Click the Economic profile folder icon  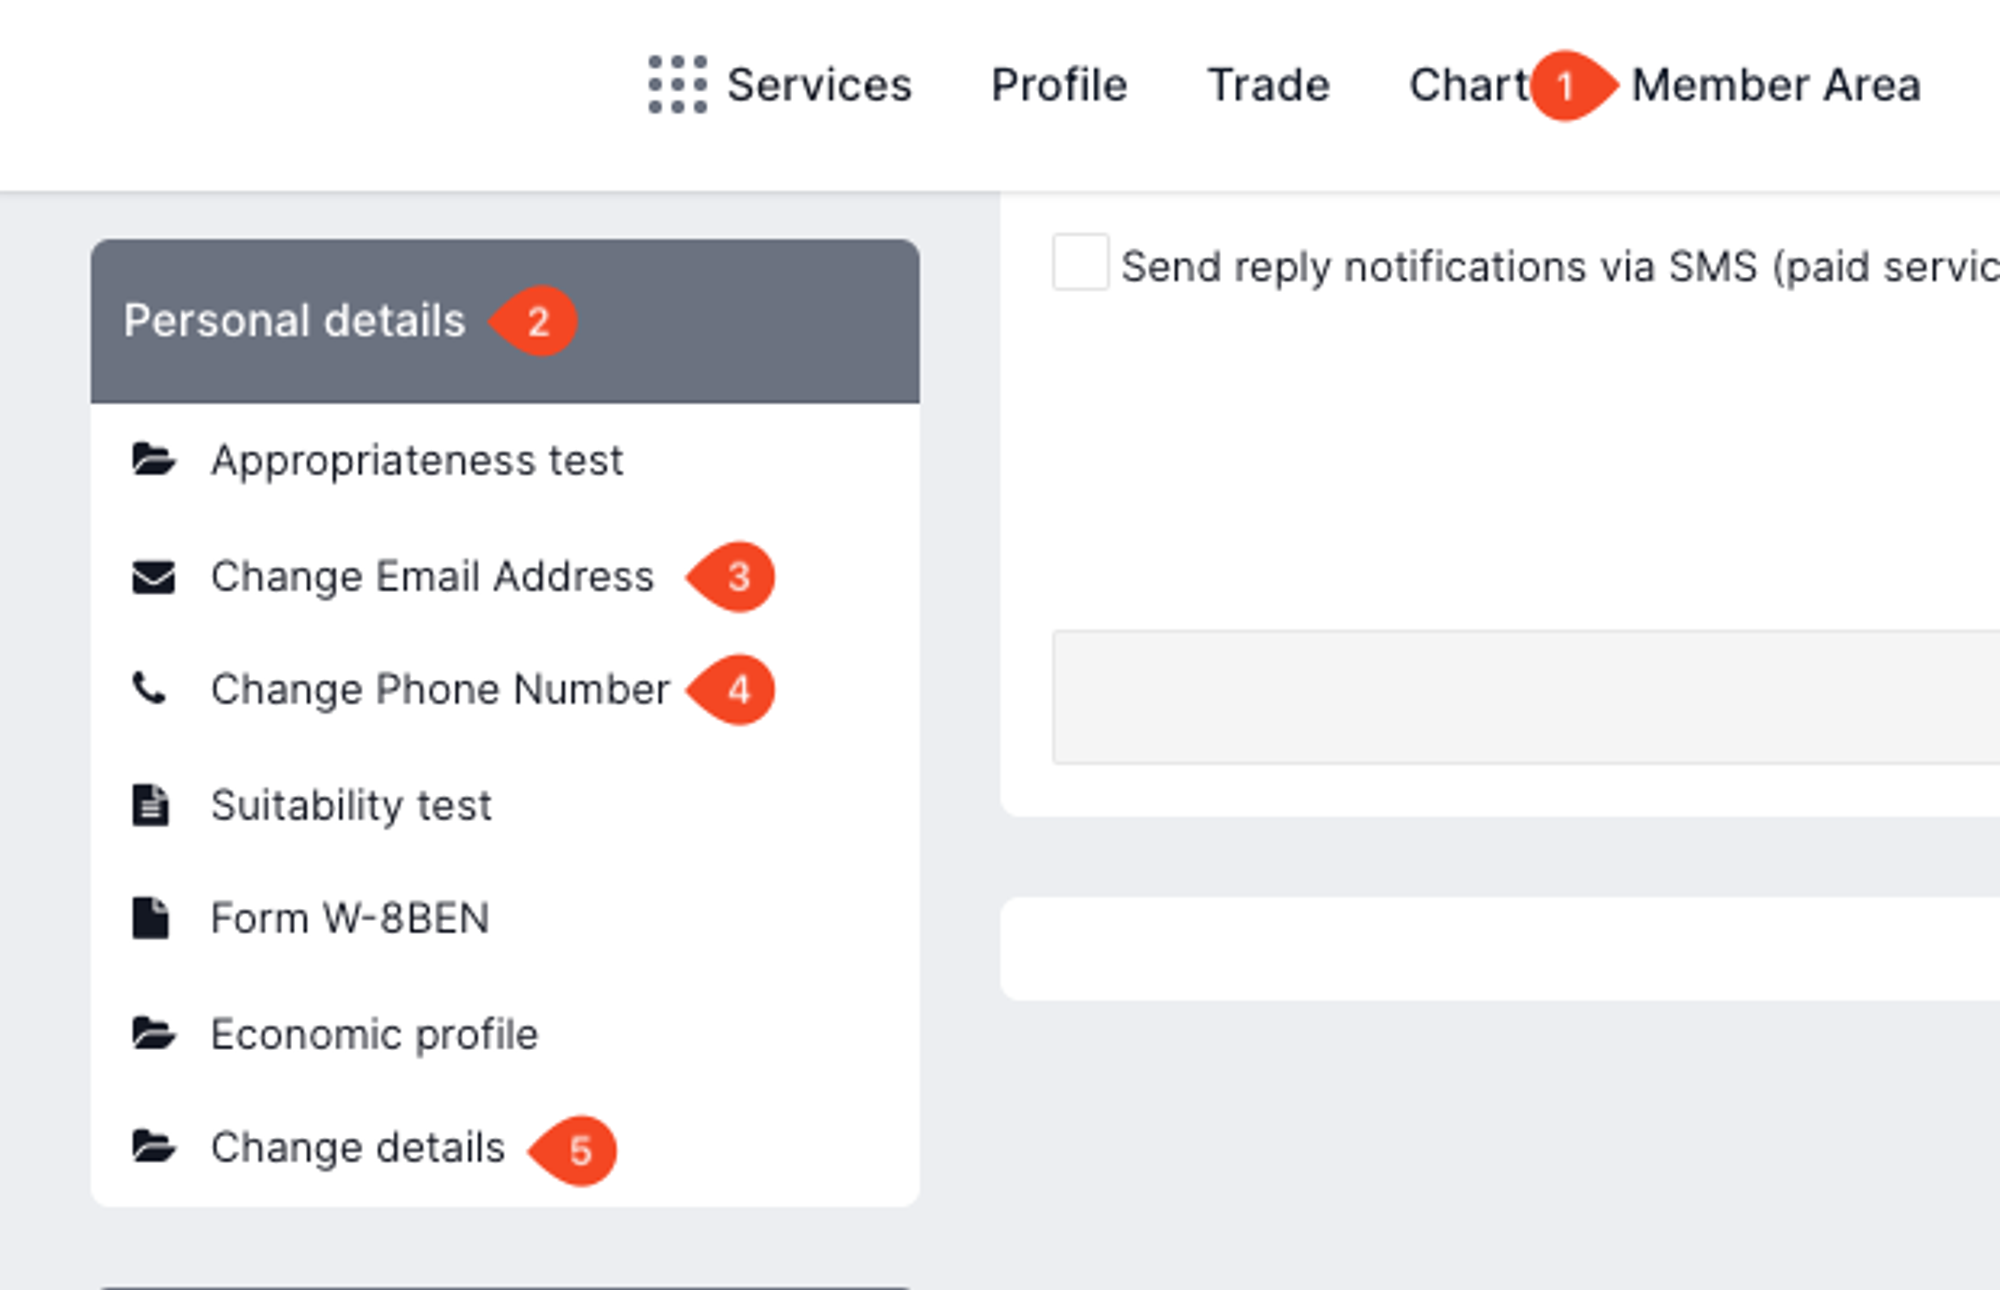[x=153, y=1033]
